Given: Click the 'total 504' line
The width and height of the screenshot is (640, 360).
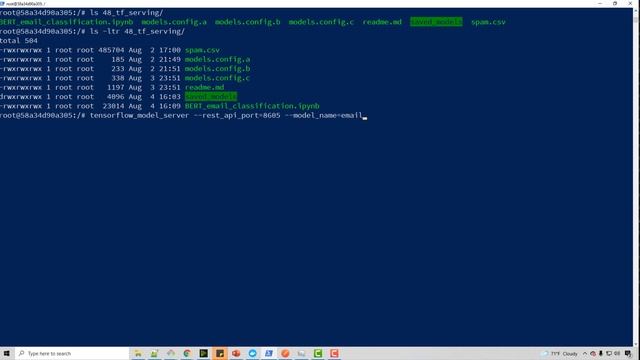Looking at the screenshot, I should (19, 40).
